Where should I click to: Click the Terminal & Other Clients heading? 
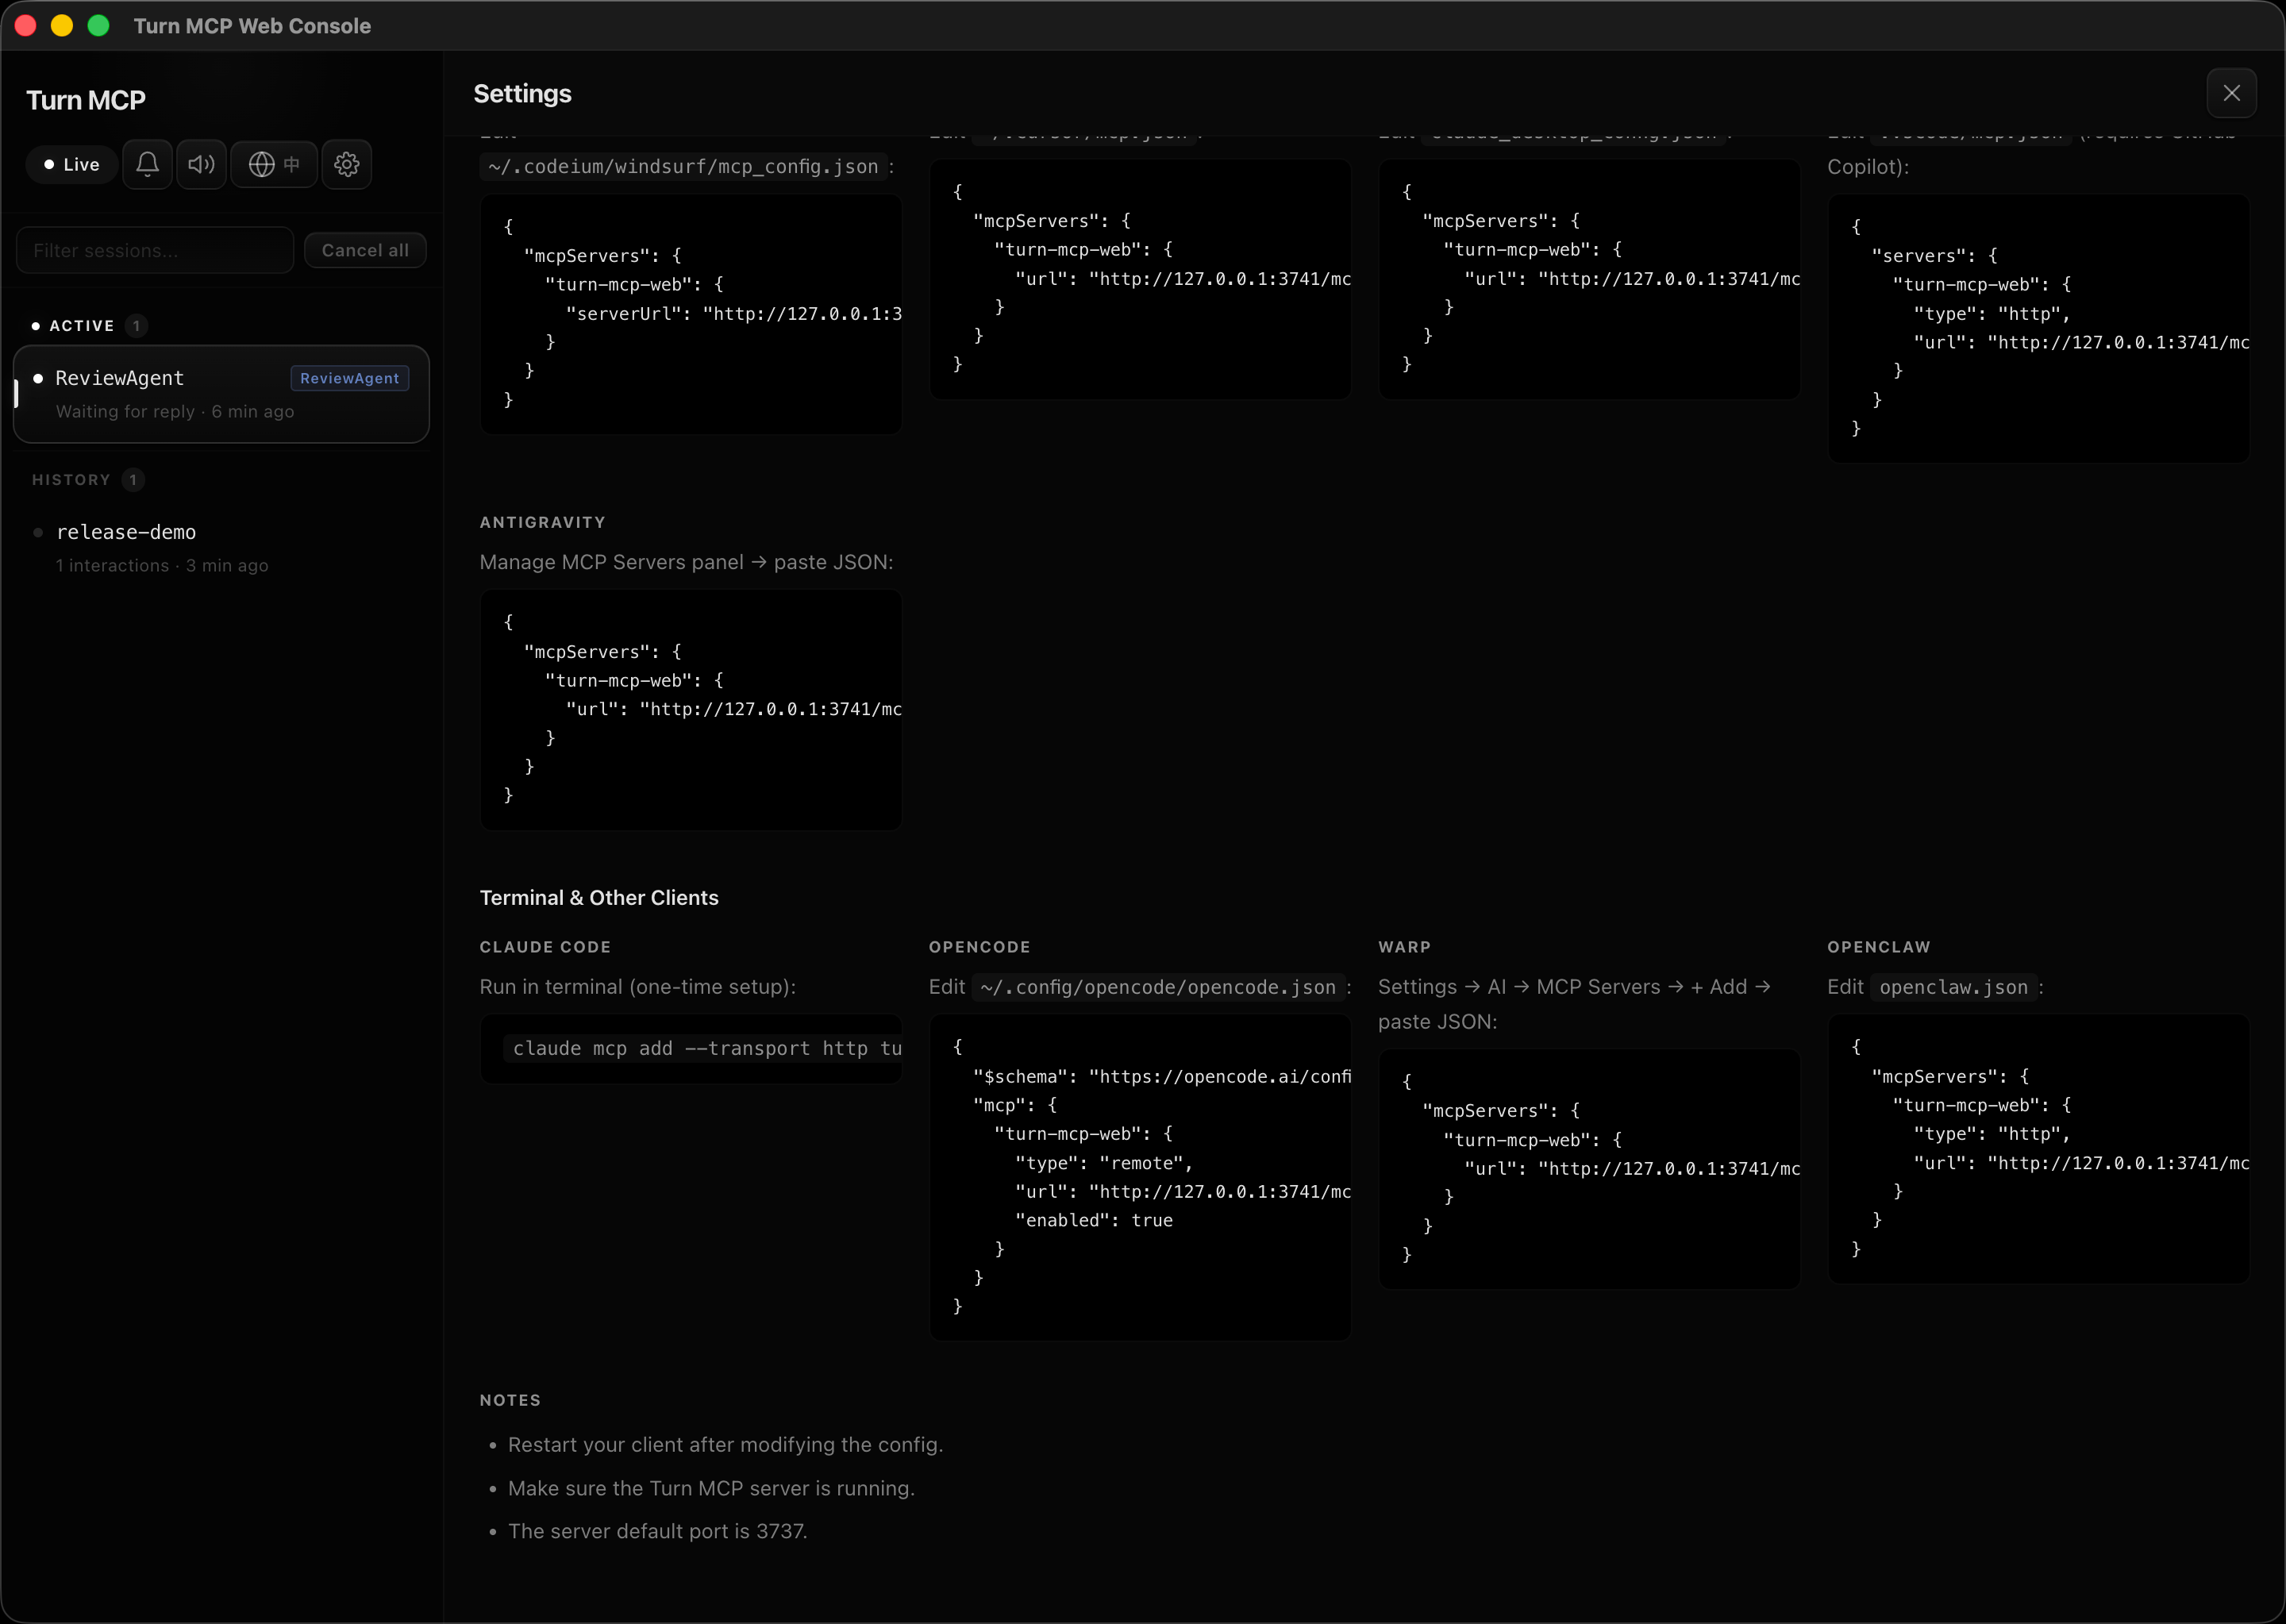click(x=599, y=897)
